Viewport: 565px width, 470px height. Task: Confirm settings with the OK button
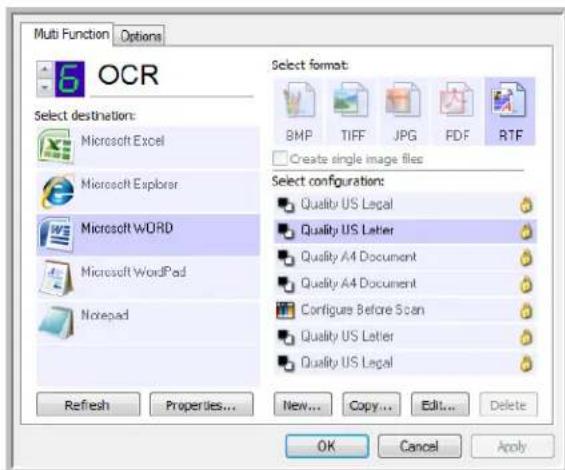pyautogui.click(x=327, y=446)
